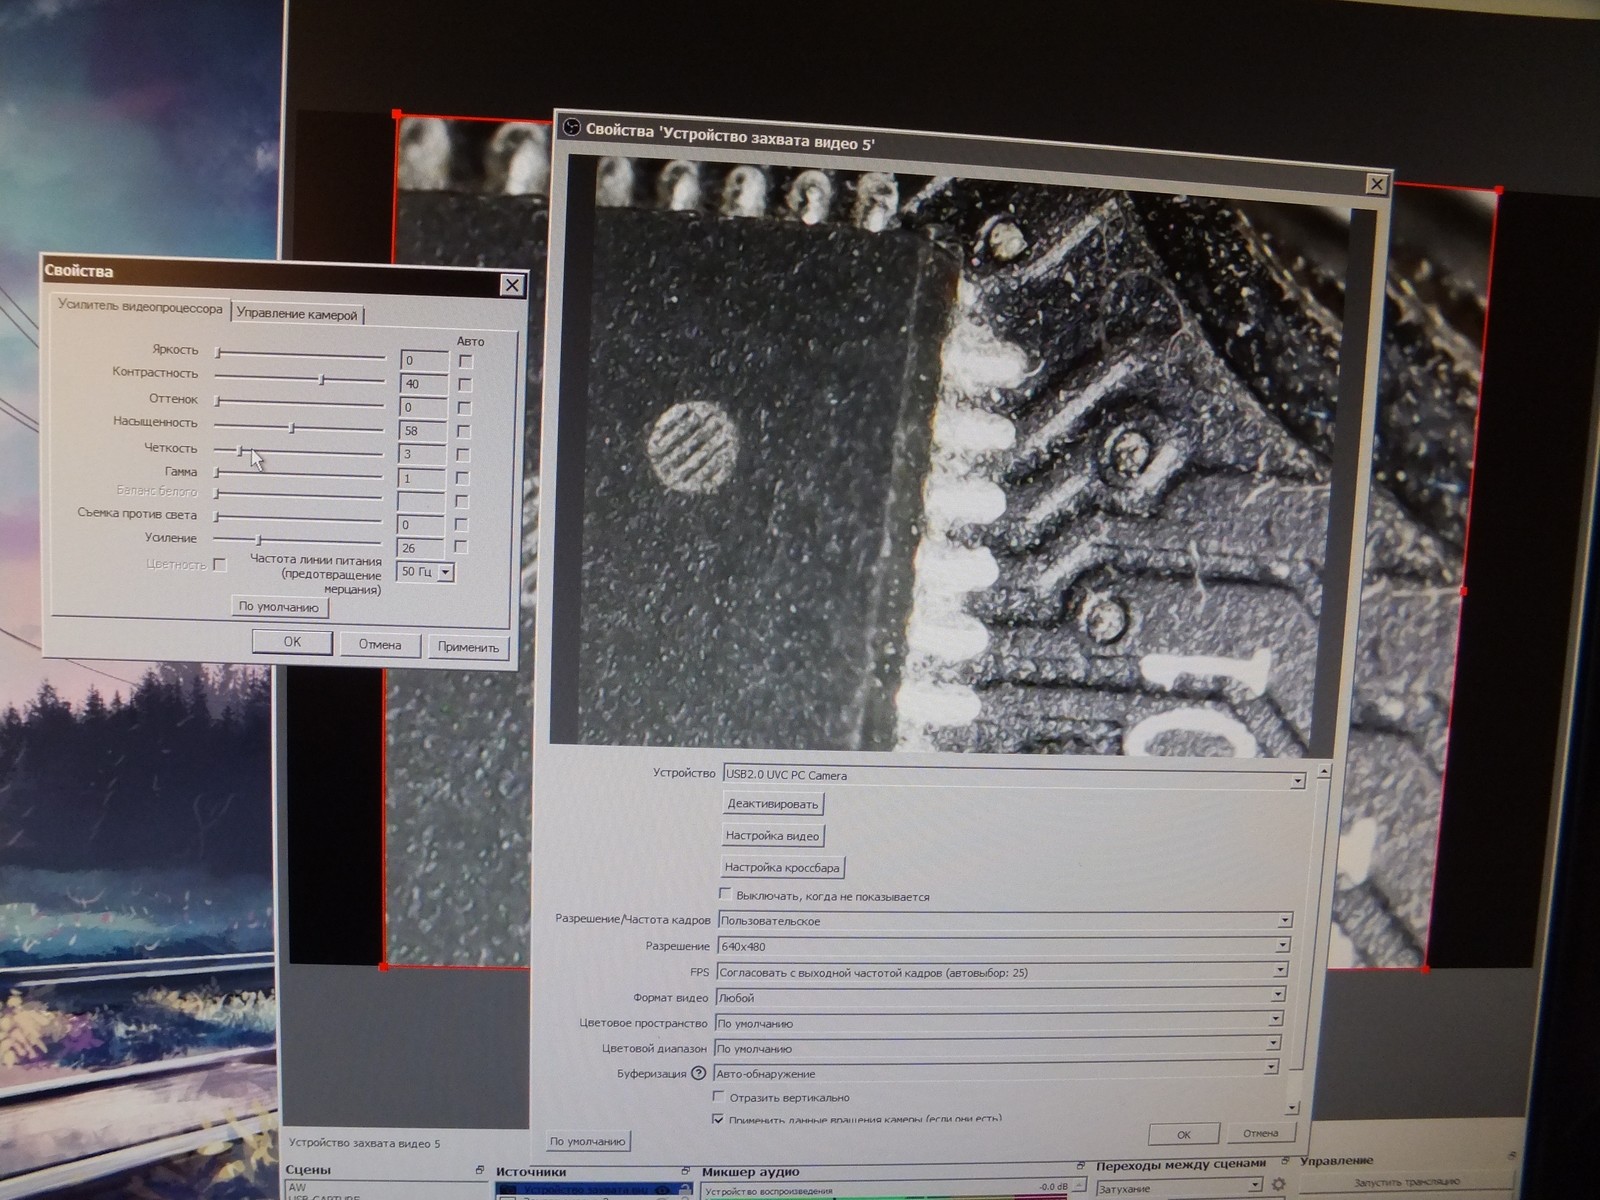Viewport: 1600px width, 1200px height.
Task: Click the Контрастность slider handle
Action: [x=322, y=380]
